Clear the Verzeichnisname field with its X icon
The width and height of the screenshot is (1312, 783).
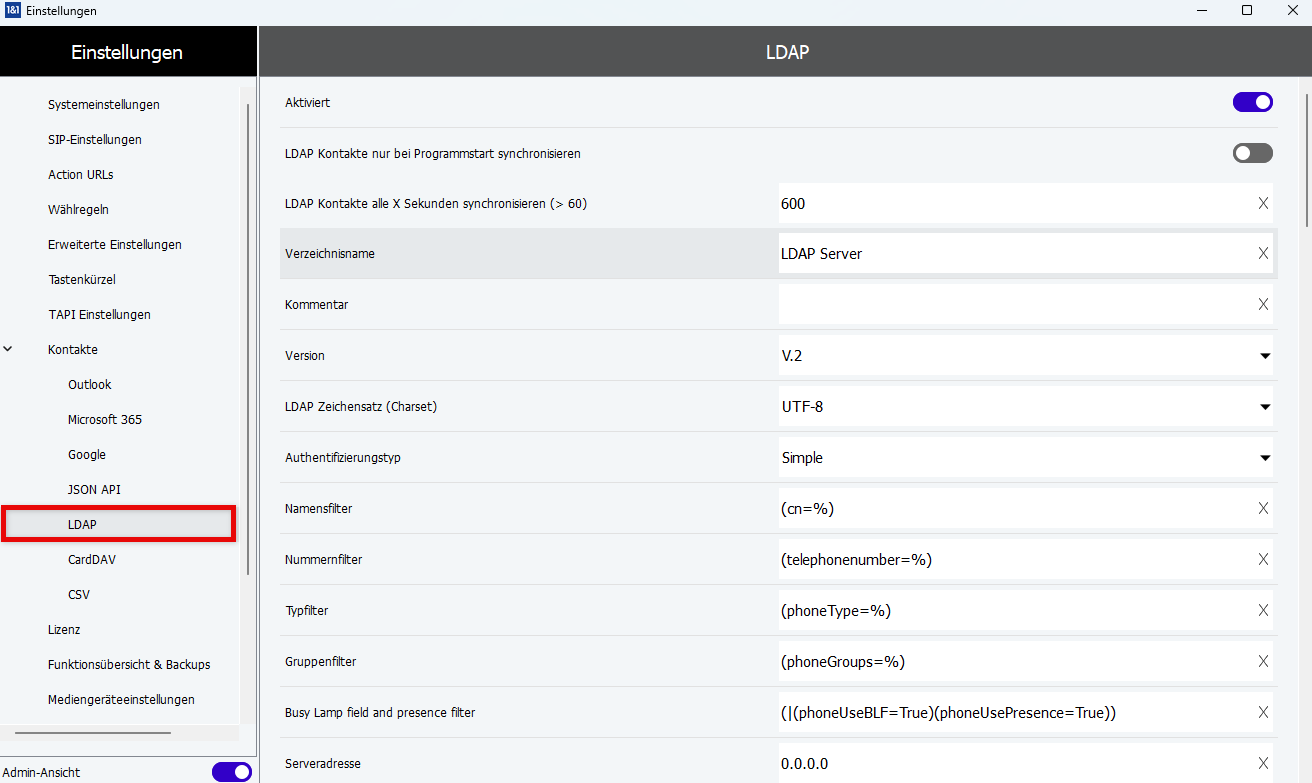pos(1263,254)
